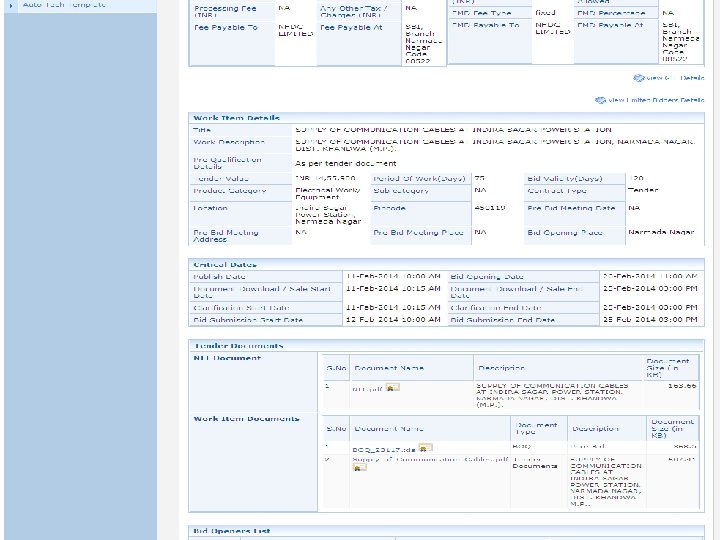Click the 'Electrical Works/Equipment' product category value

coord(328,193)
